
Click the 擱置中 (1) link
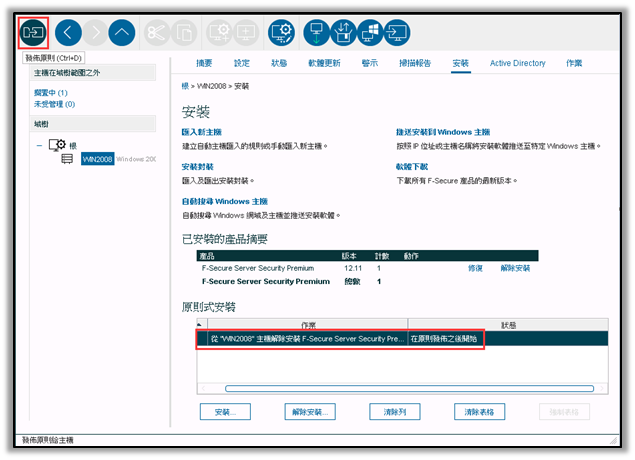51,93
